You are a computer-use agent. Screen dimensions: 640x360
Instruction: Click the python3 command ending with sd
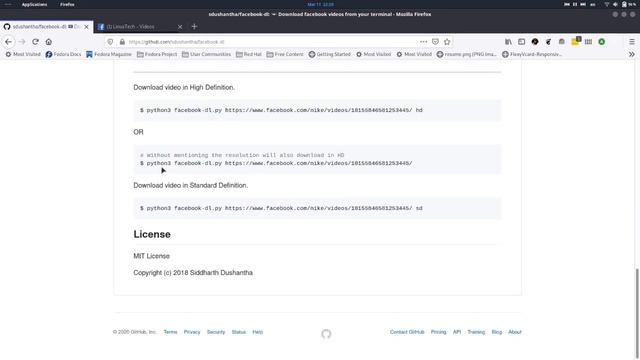tap(281, 208)
